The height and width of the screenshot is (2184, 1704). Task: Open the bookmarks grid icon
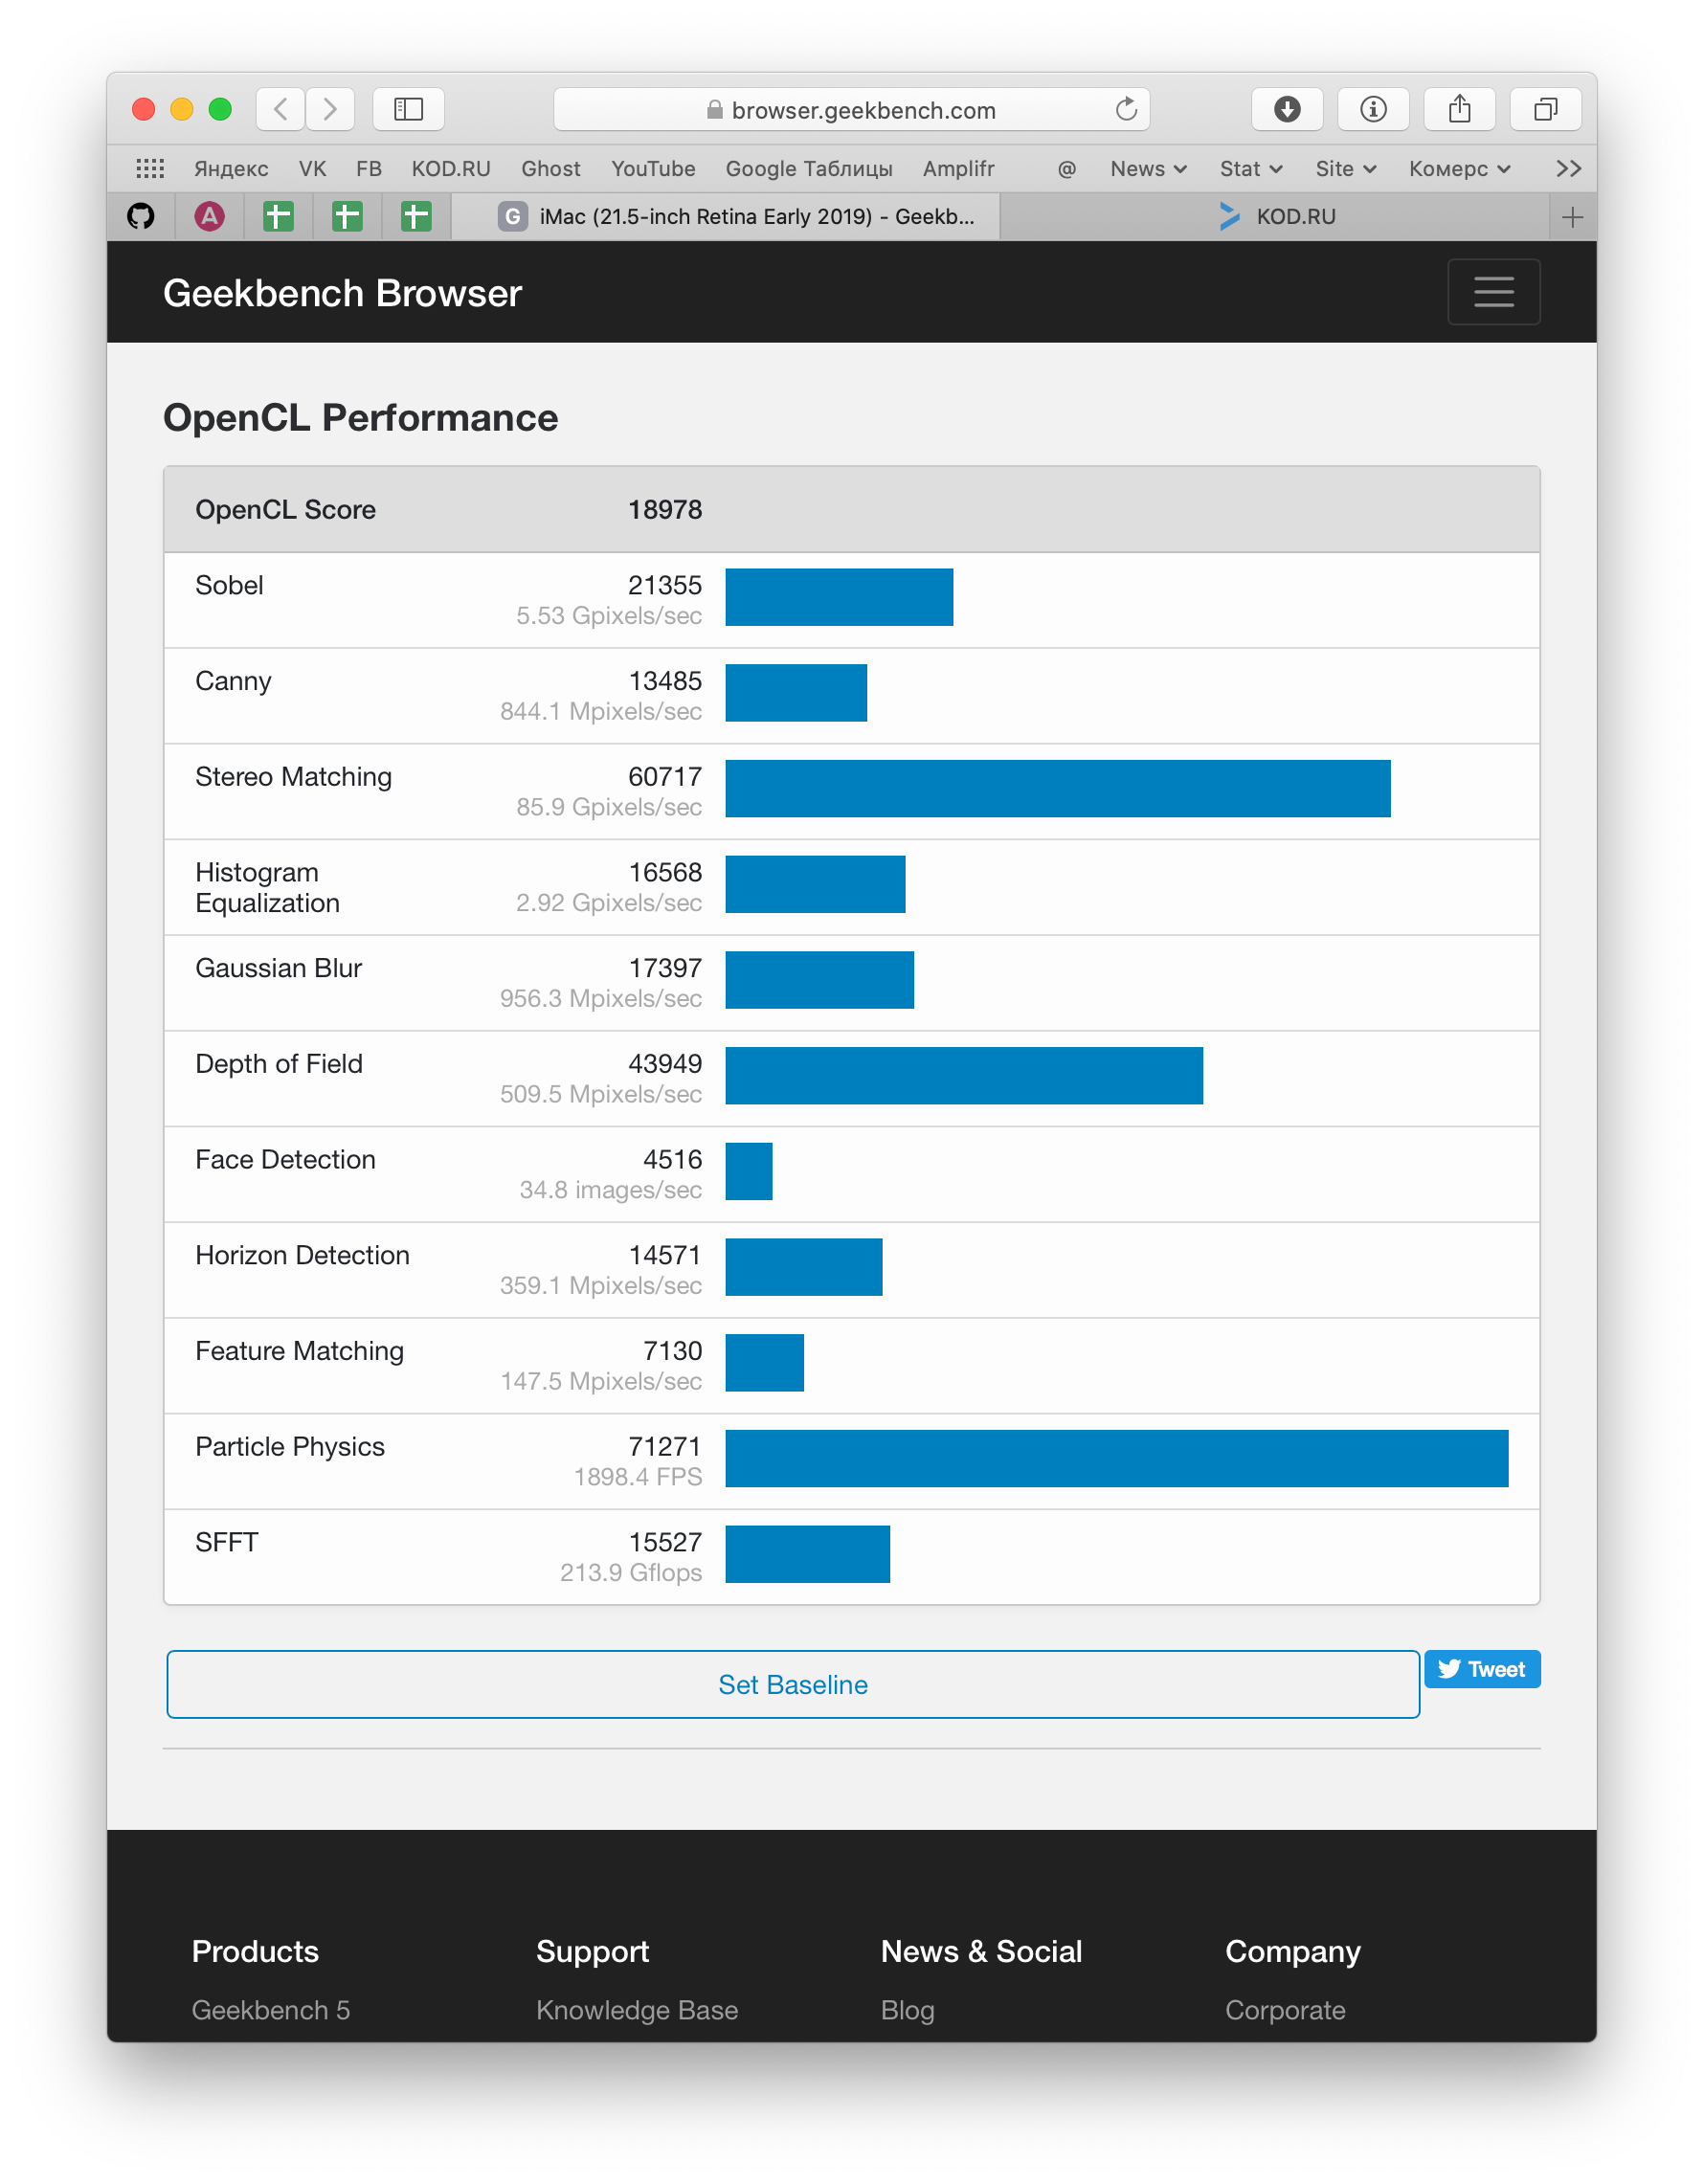tap(150, 168)
